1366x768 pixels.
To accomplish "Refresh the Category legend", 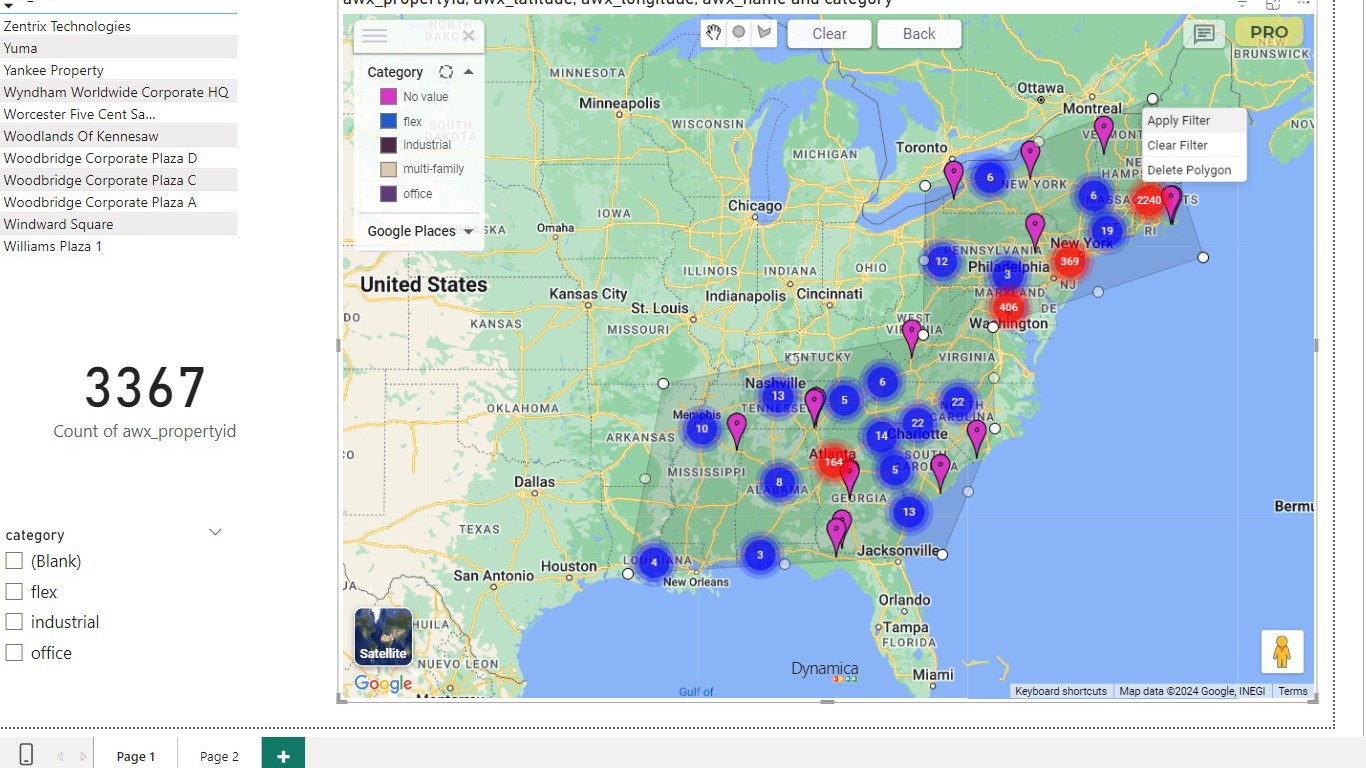I will 446,72.
